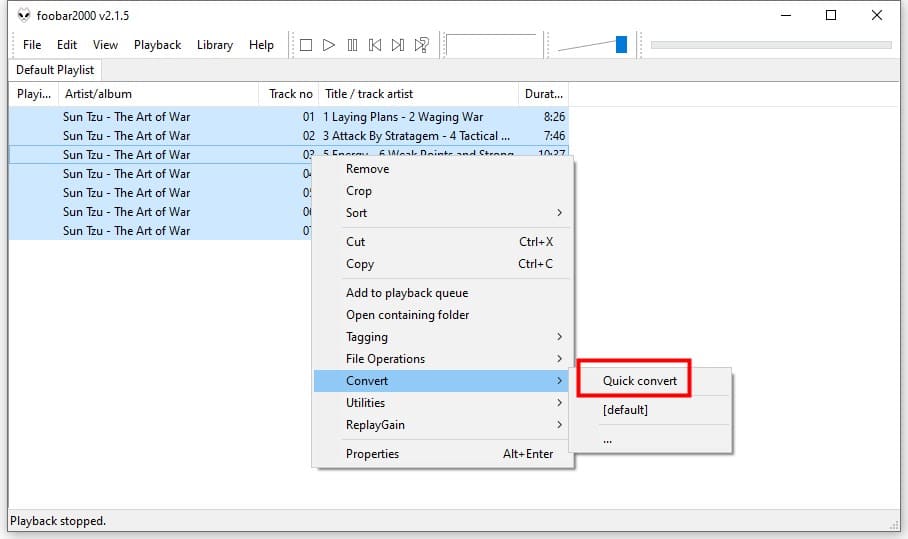Image resolution: width=908 pixels, height=539 pixels.
Task: Click the Stop playback button
Action: point(306,45)
